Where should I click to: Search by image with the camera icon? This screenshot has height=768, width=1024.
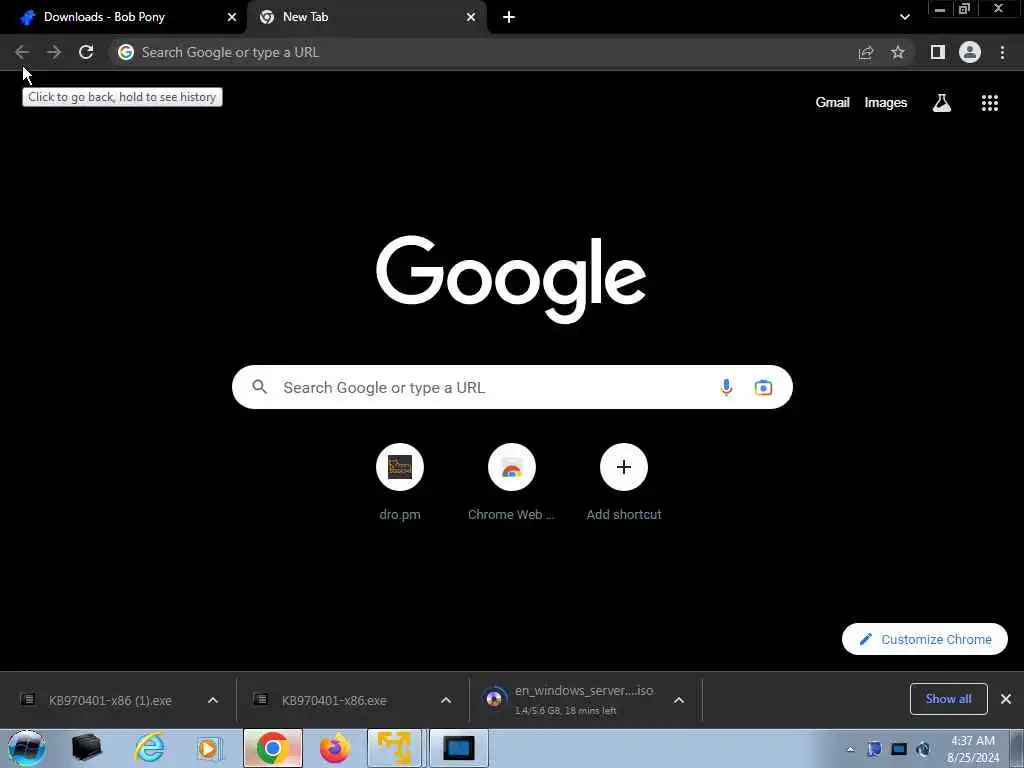click(x=763, y=387)
